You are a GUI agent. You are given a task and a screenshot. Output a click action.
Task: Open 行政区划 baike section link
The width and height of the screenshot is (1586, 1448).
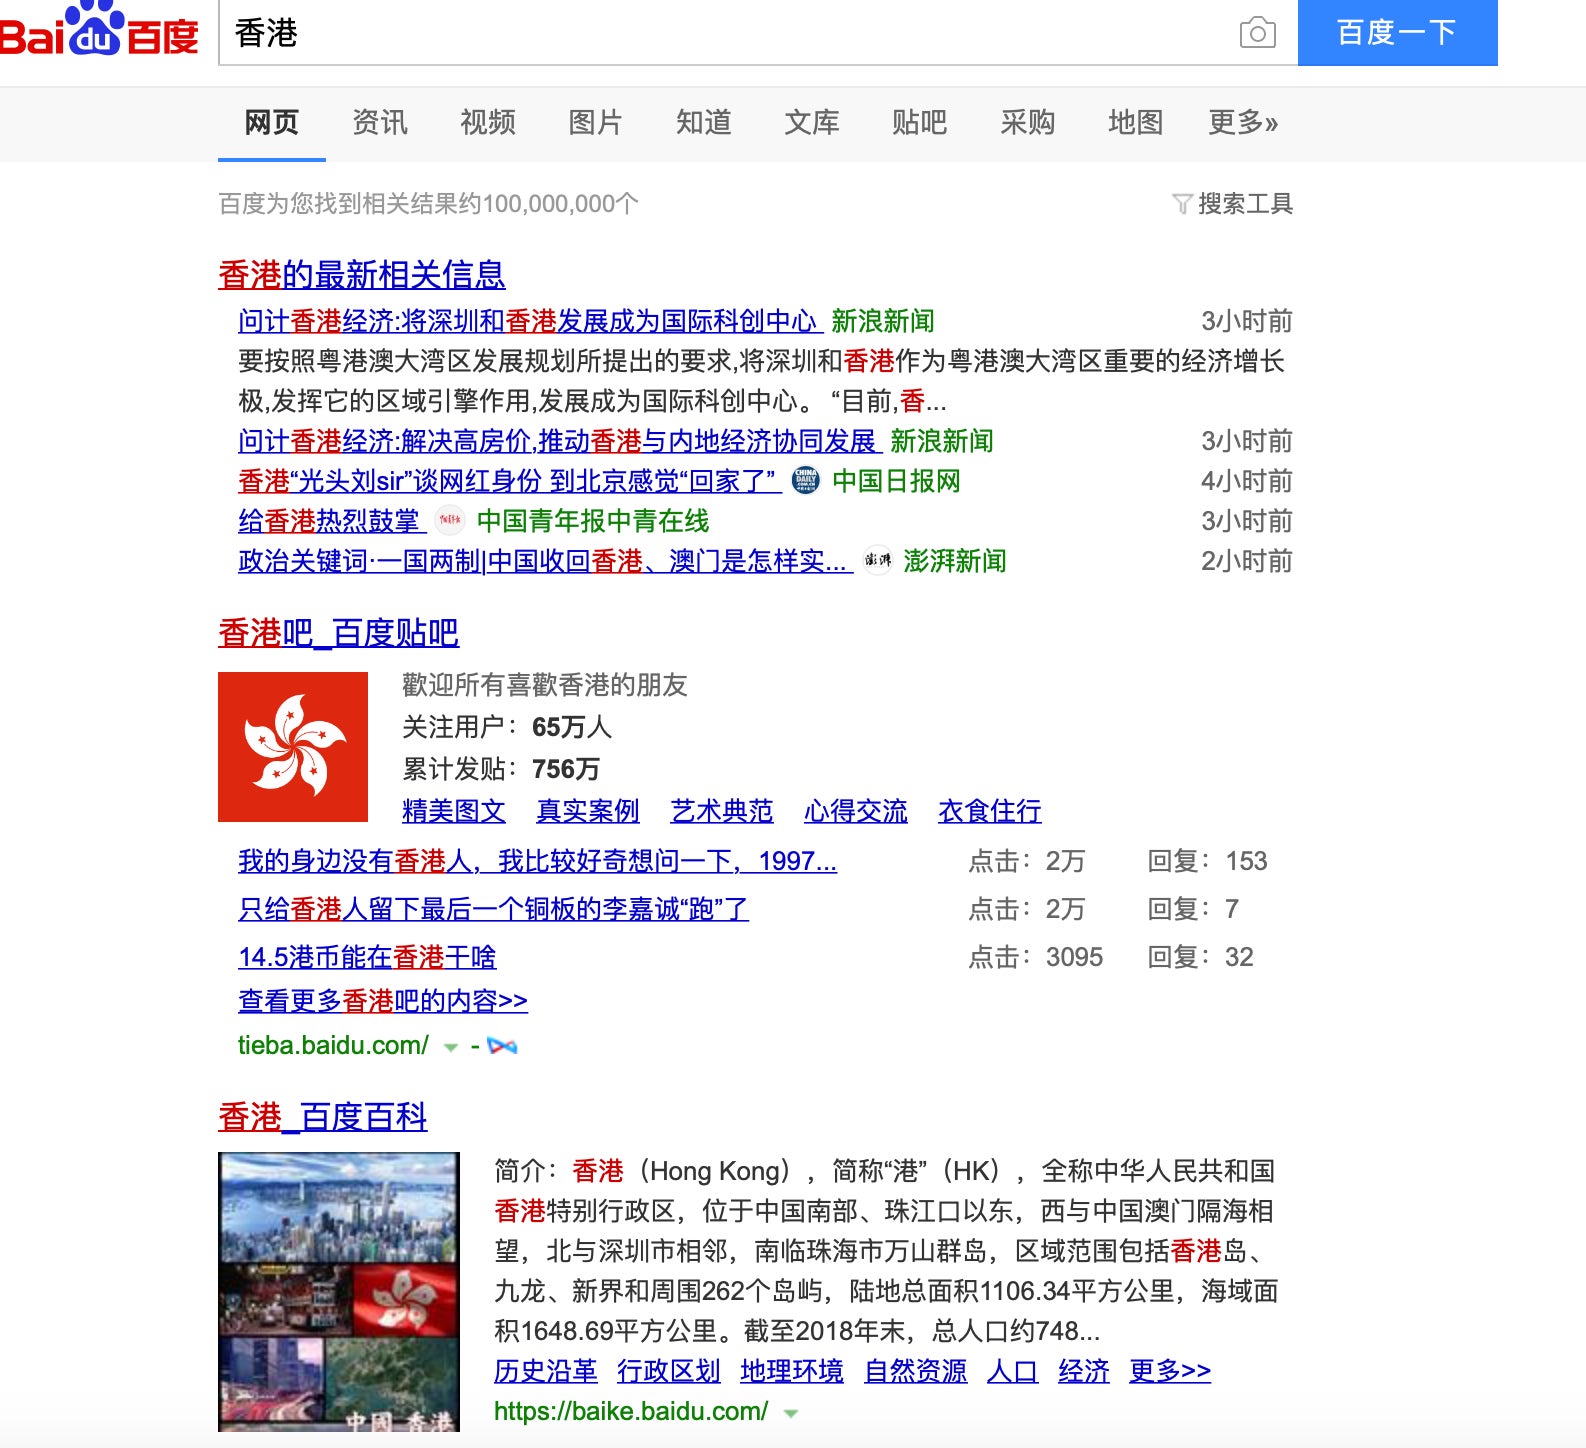pyautogui.click(x=669, y=1371)
